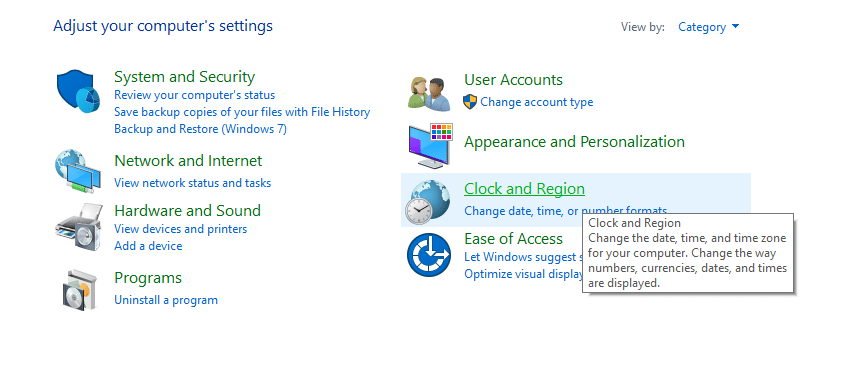The width and height of the screenshot is (845, 390).
Task: Open Hardware and Sound category
Action: pyautogui.click(x=188, y=210)
